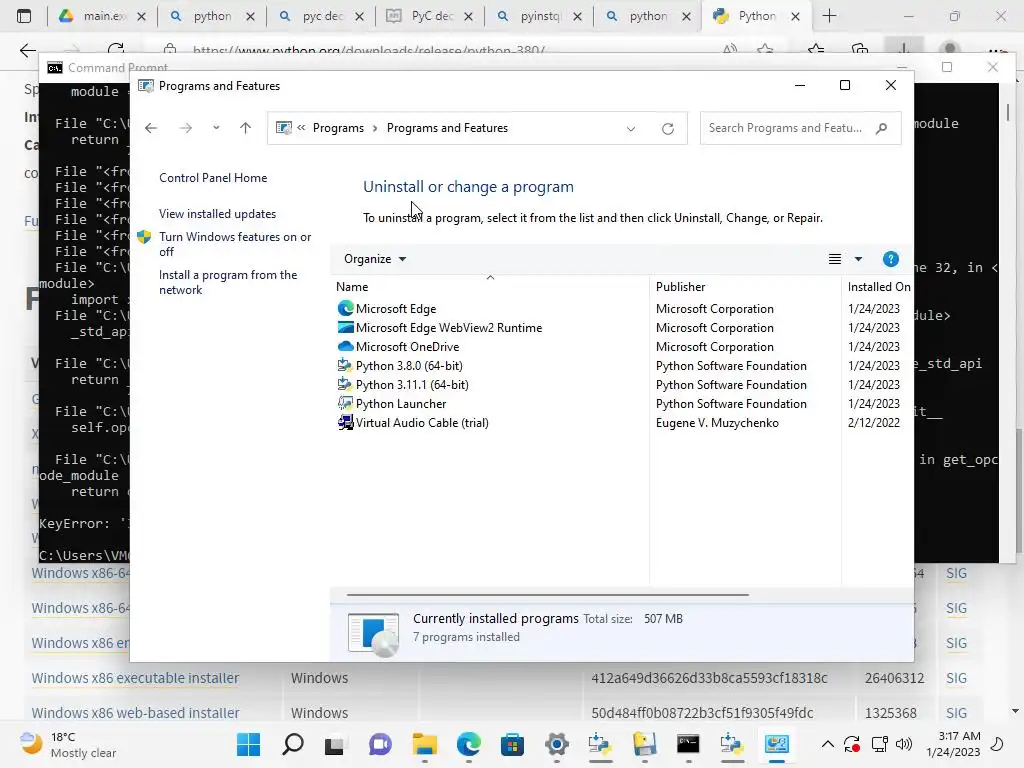Select Python 3.11.1 (64-bit) entry
This screenshot has width=1024, height=768.
tap(412, 385)
